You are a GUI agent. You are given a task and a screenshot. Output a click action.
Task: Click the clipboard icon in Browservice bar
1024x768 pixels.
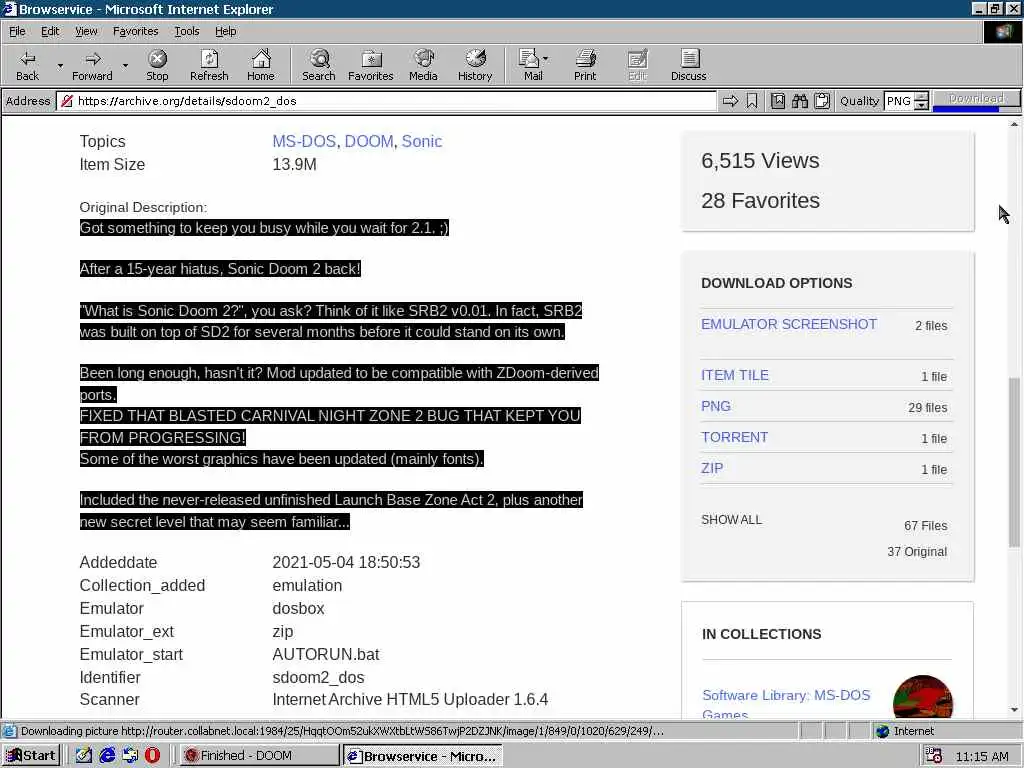(x=822, y=101)
